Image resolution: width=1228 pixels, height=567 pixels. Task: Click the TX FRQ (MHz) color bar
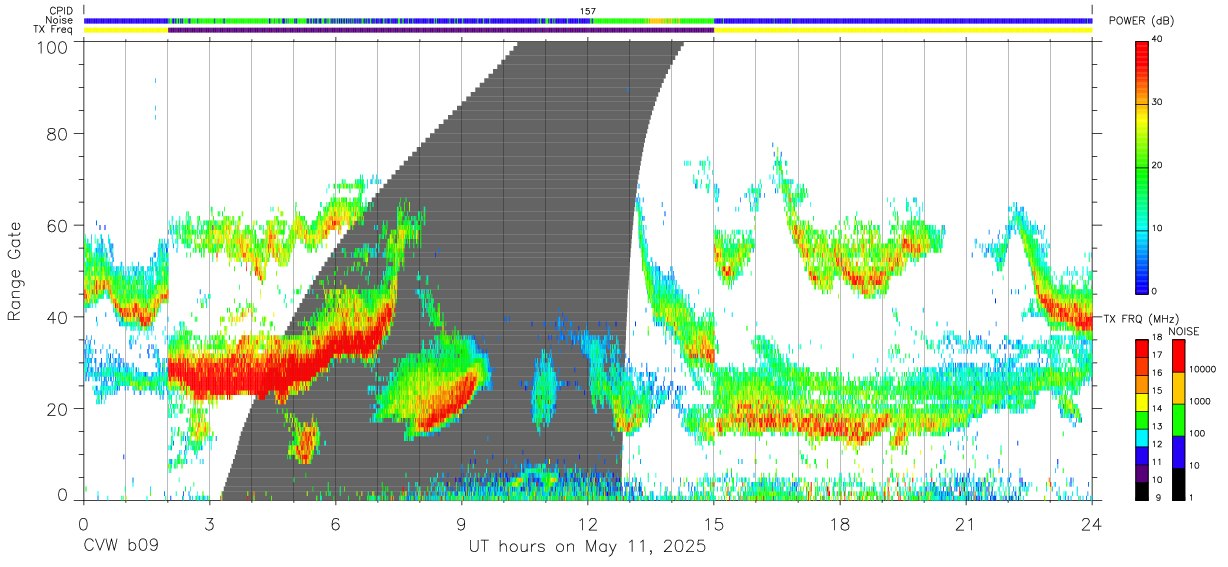(x=1141, y=419)
